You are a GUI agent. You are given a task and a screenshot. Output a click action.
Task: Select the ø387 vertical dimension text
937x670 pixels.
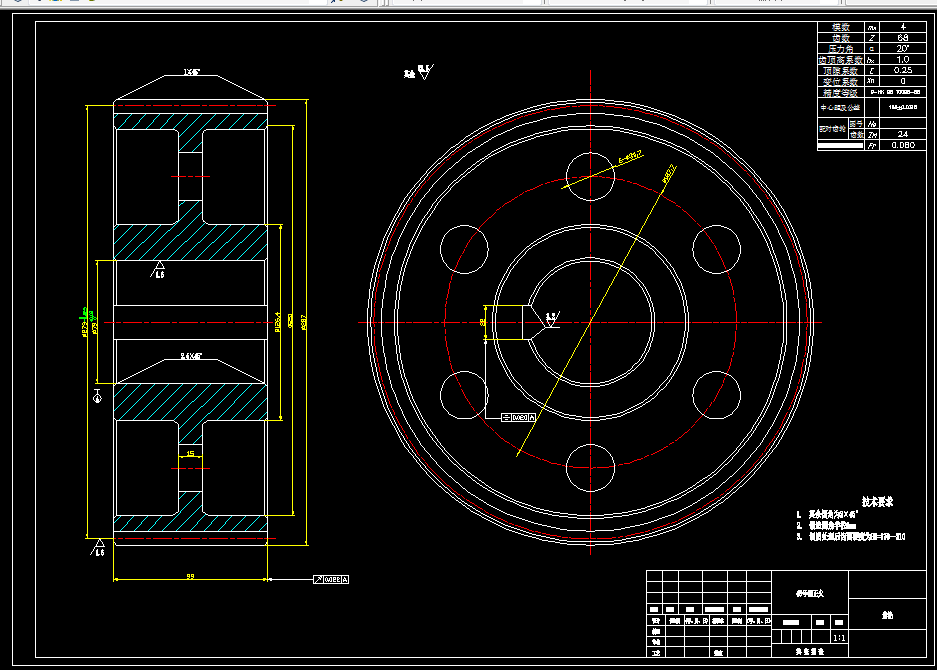(304, 323)
